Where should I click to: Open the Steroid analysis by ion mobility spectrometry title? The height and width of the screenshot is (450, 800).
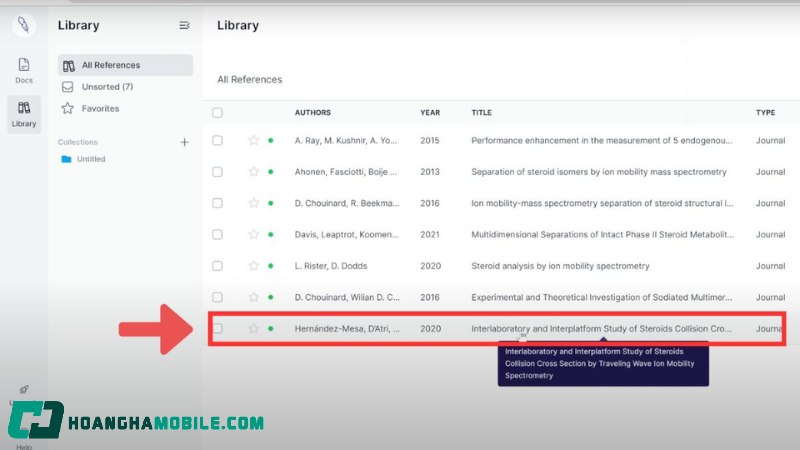point(560,266)
